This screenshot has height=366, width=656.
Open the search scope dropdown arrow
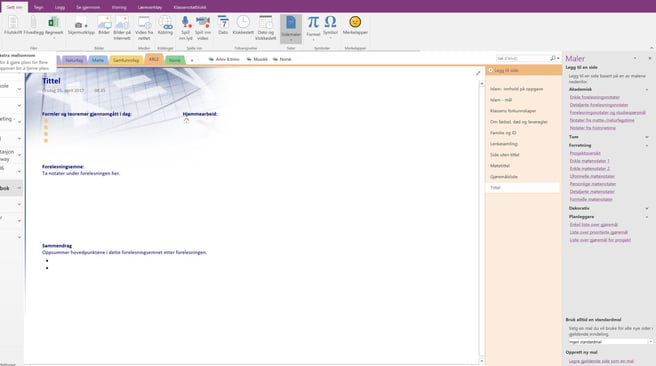click(x=559, y=59)
